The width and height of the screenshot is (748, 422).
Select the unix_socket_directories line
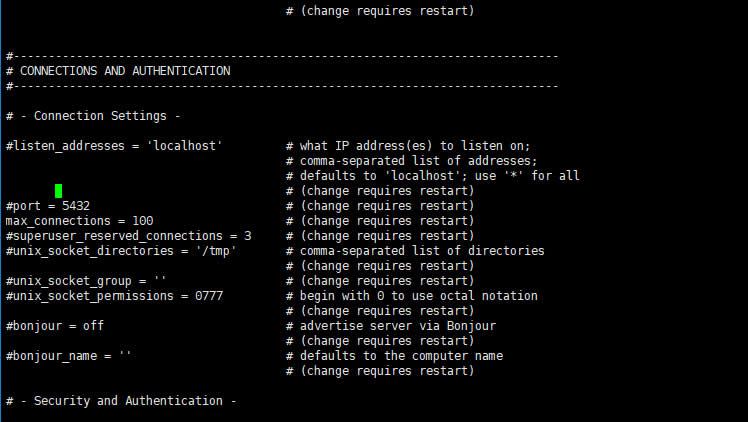[120, 251]
